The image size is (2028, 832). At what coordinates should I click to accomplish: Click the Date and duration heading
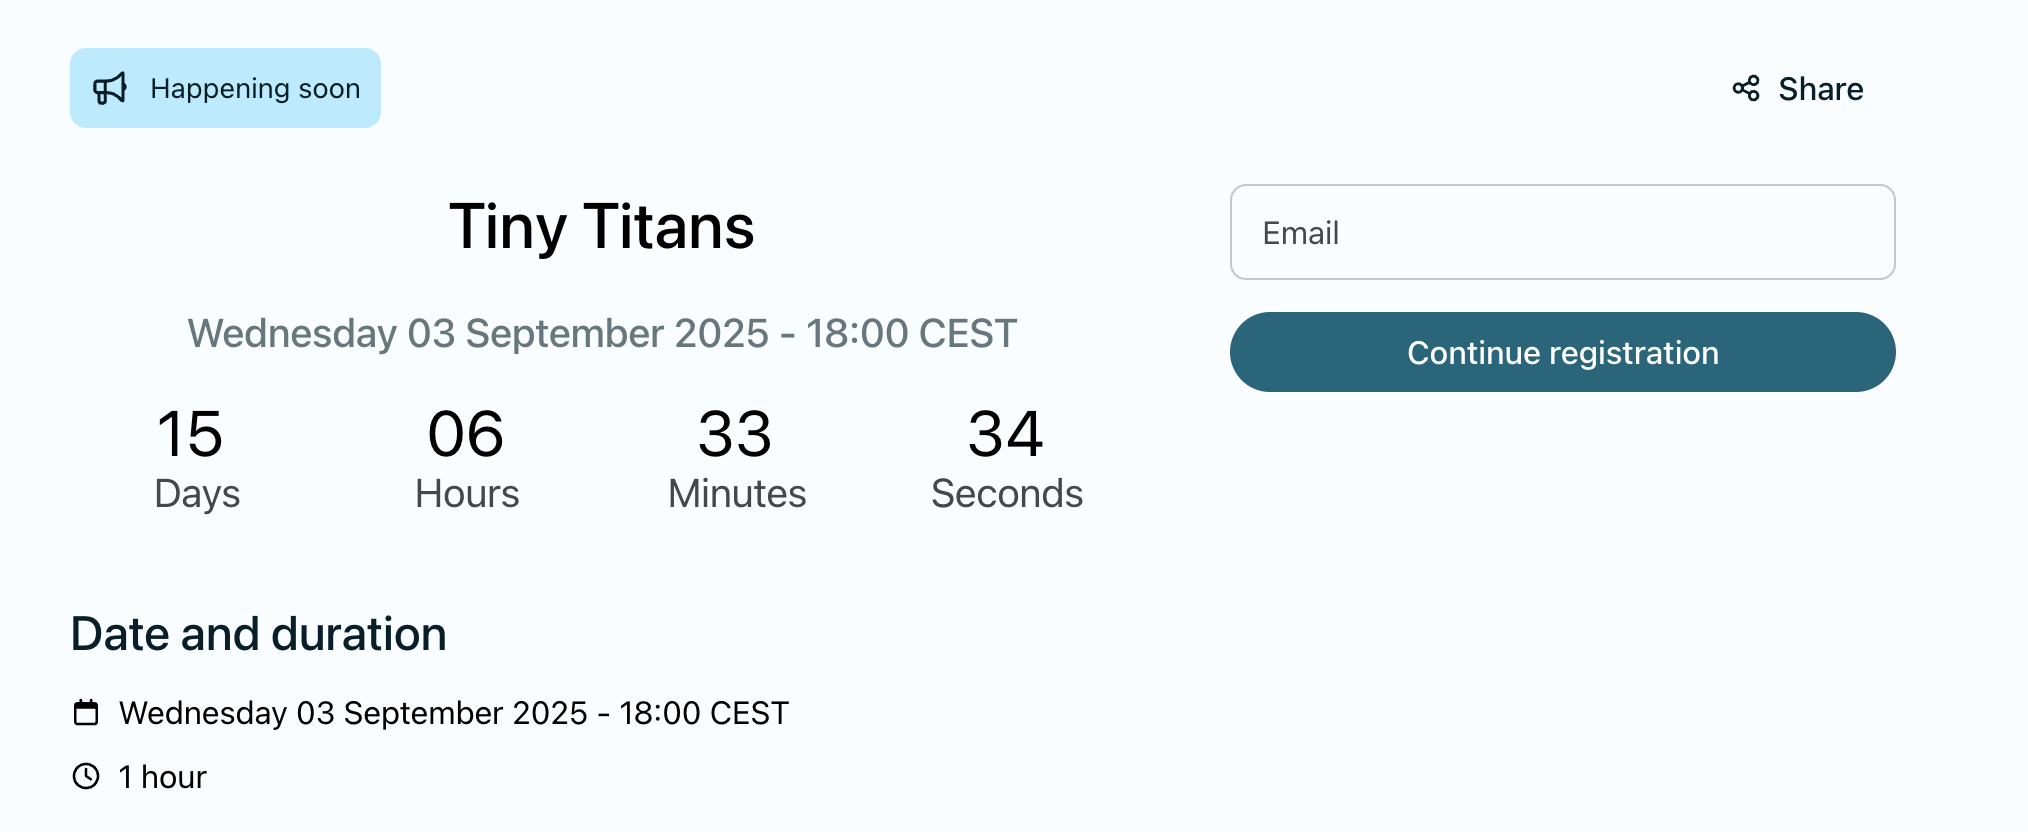pos(259,634)
